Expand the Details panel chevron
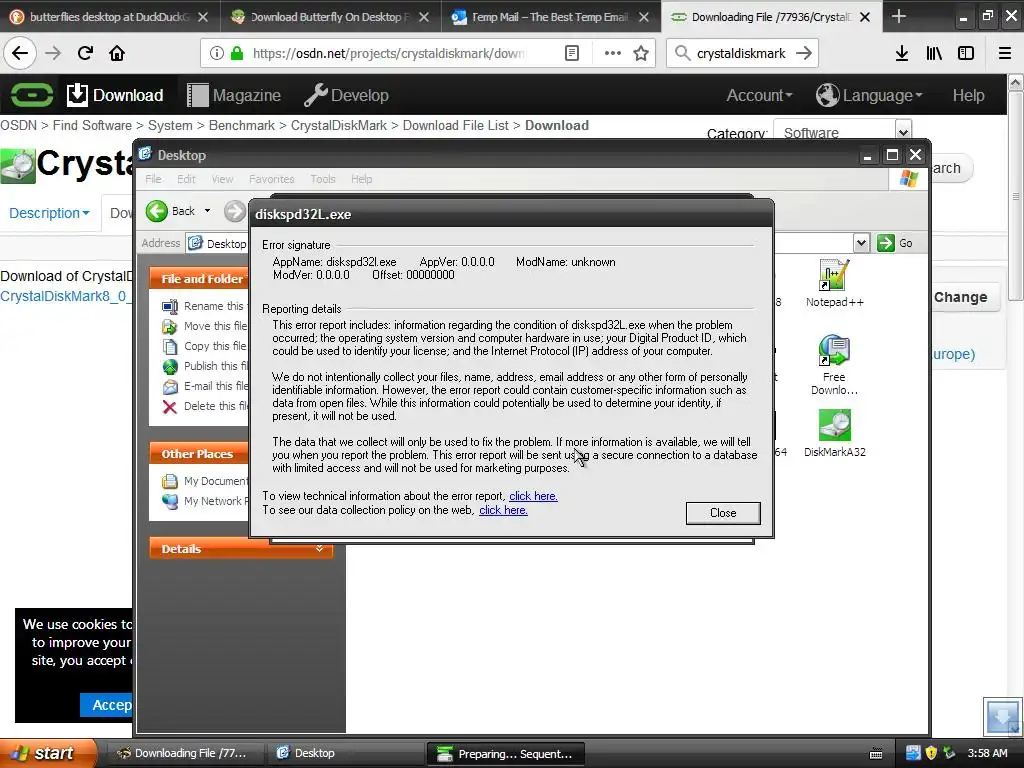 coord(319,549)
